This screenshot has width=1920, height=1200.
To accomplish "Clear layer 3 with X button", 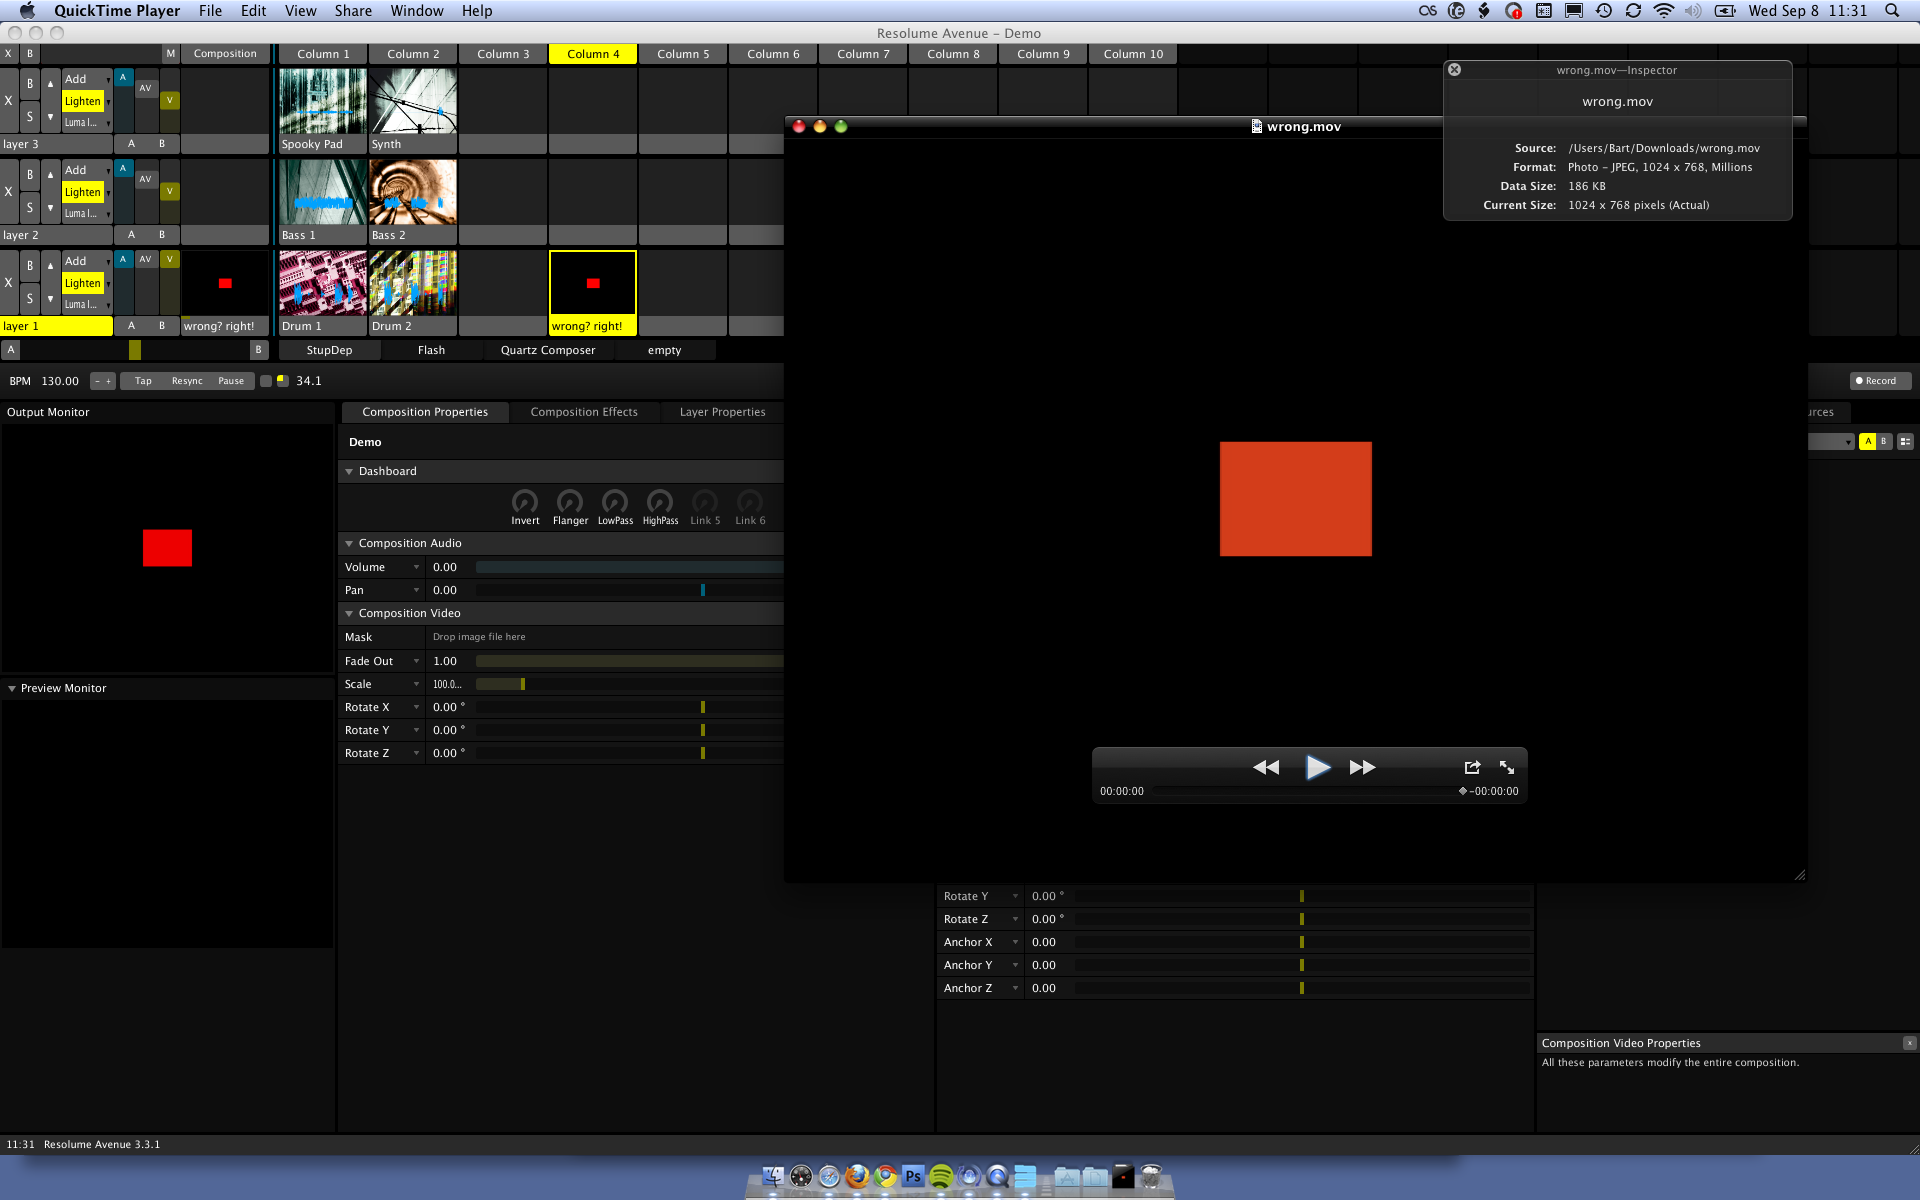I will [x=9, y=100].
